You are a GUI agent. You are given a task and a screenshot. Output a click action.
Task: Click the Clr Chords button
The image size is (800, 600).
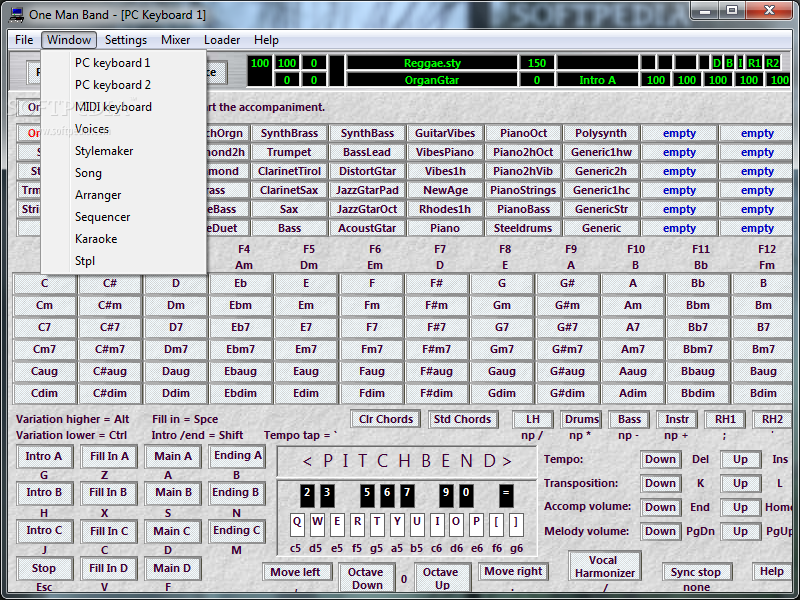(386, 419)
